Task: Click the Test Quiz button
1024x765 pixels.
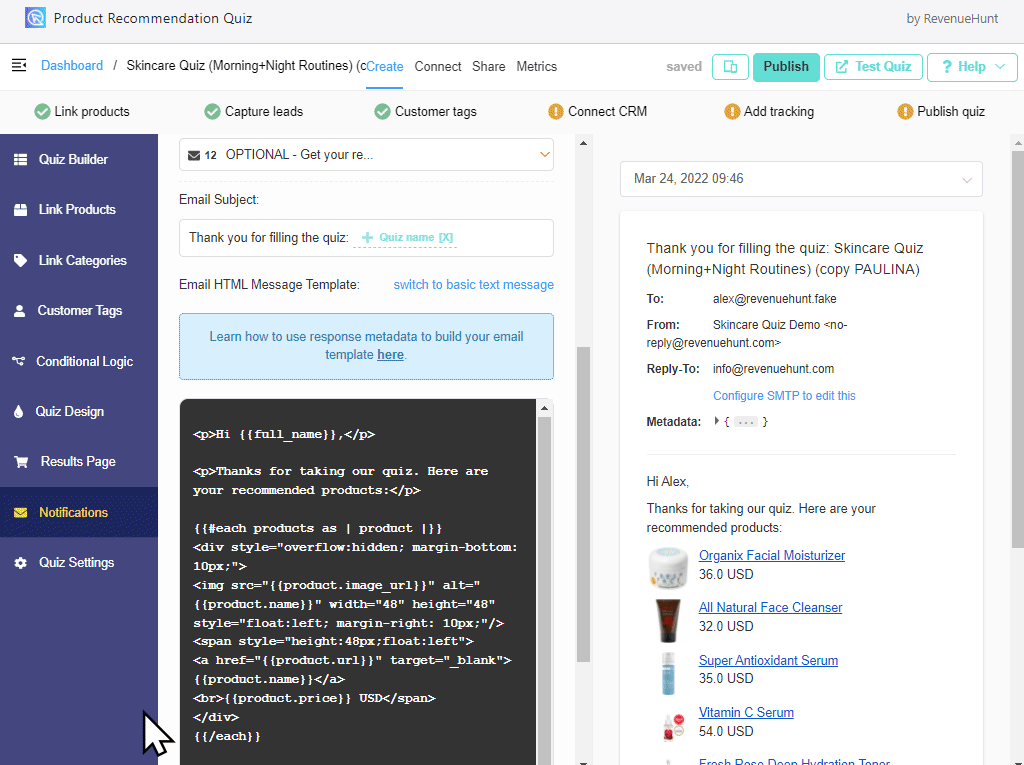Action: (x=873, y=67)
